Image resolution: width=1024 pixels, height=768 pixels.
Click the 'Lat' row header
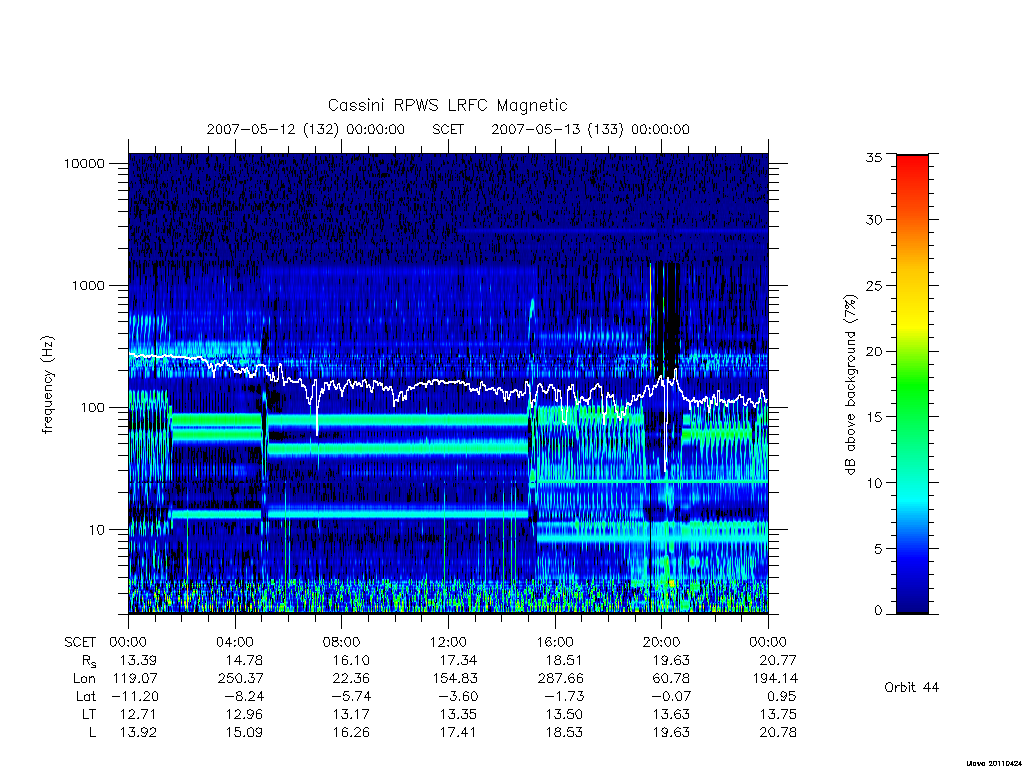click(86, 696)
